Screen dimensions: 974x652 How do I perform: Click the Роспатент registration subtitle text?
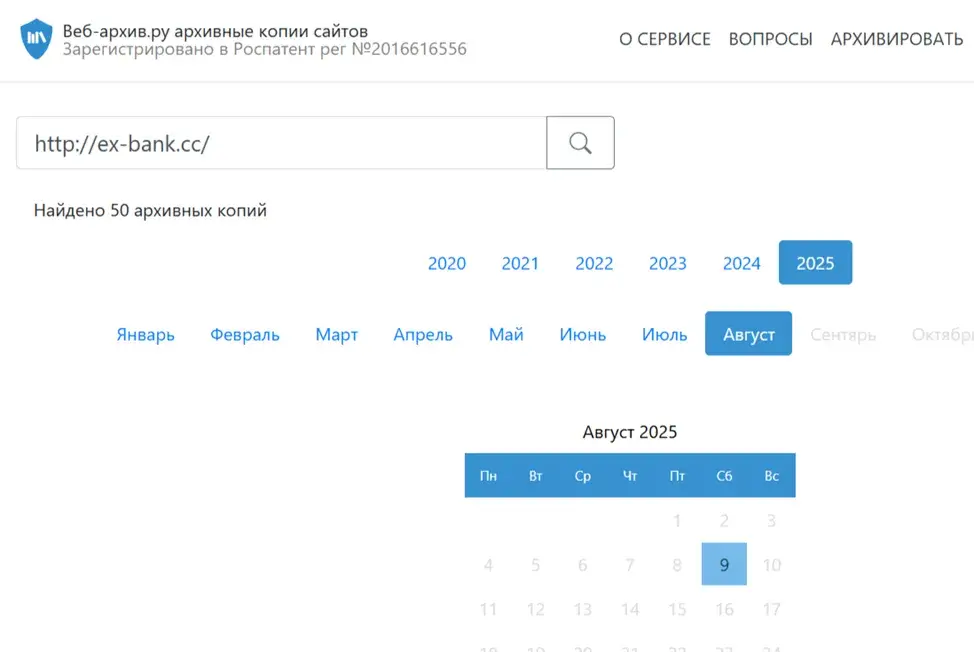265,49
